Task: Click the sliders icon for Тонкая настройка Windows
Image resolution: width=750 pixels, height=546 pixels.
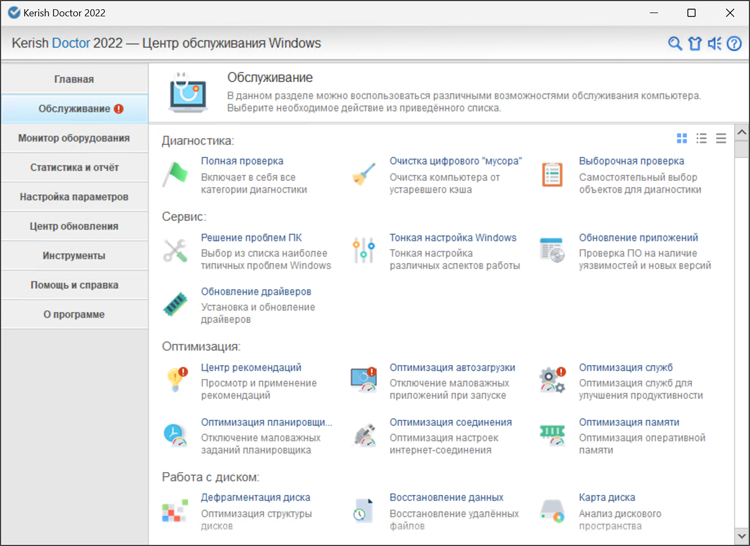Action: pos(363,251)
